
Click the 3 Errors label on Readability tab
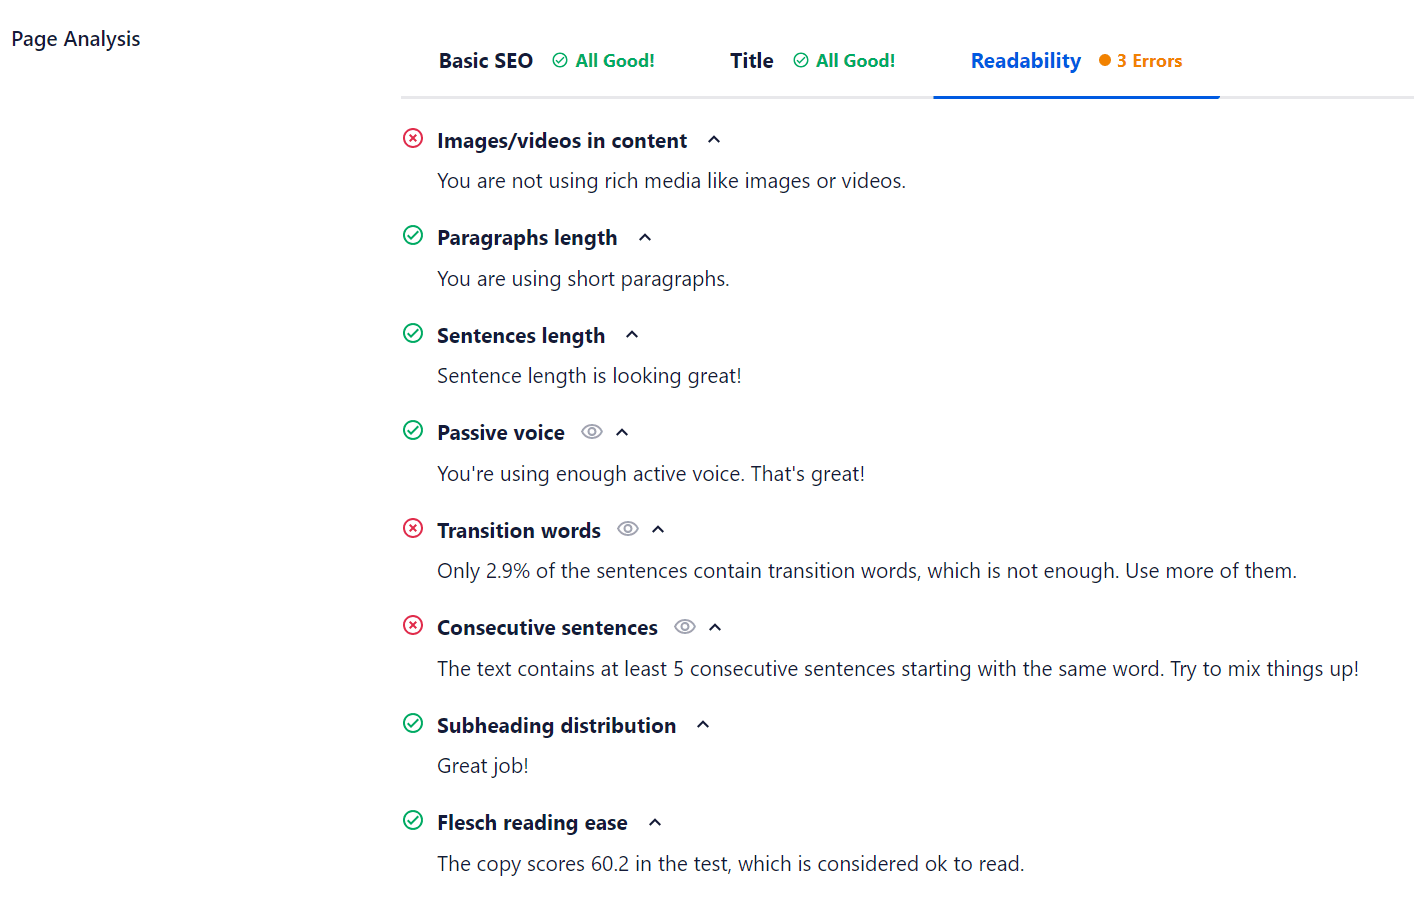1148,60
